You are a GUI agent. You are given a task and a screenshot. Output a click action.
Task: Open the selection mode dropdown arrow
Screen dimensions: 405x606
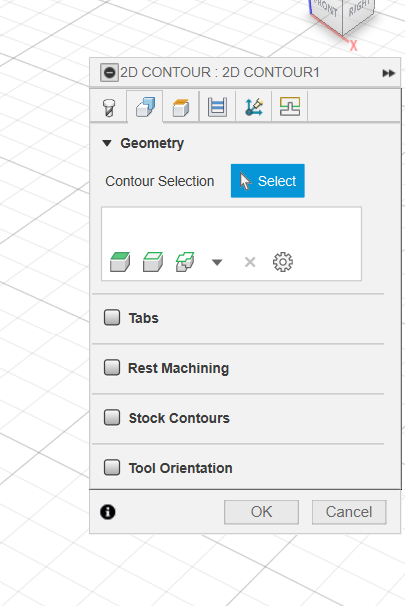[217, 263]
